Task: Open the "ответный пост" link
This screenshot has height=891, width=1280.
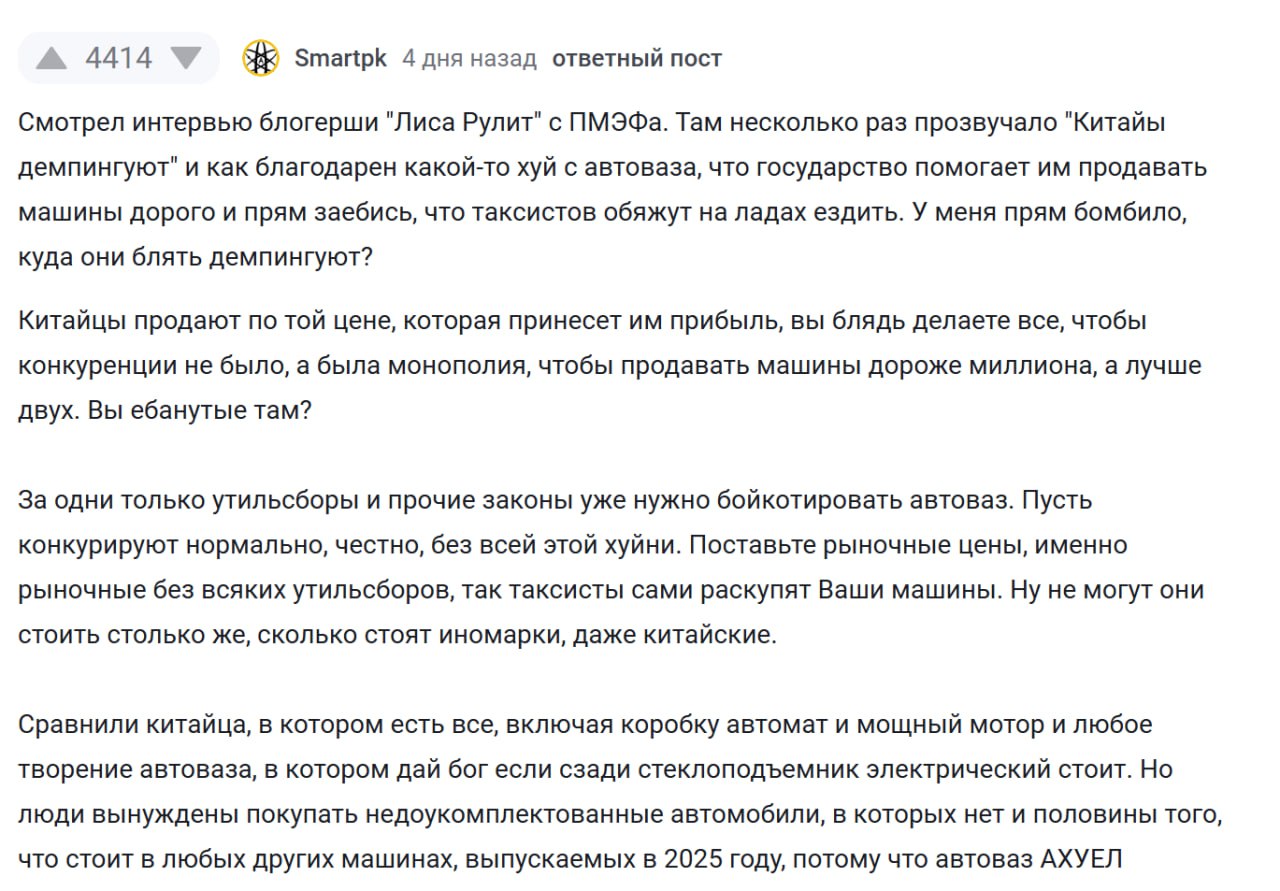Action: pos(637,59)
